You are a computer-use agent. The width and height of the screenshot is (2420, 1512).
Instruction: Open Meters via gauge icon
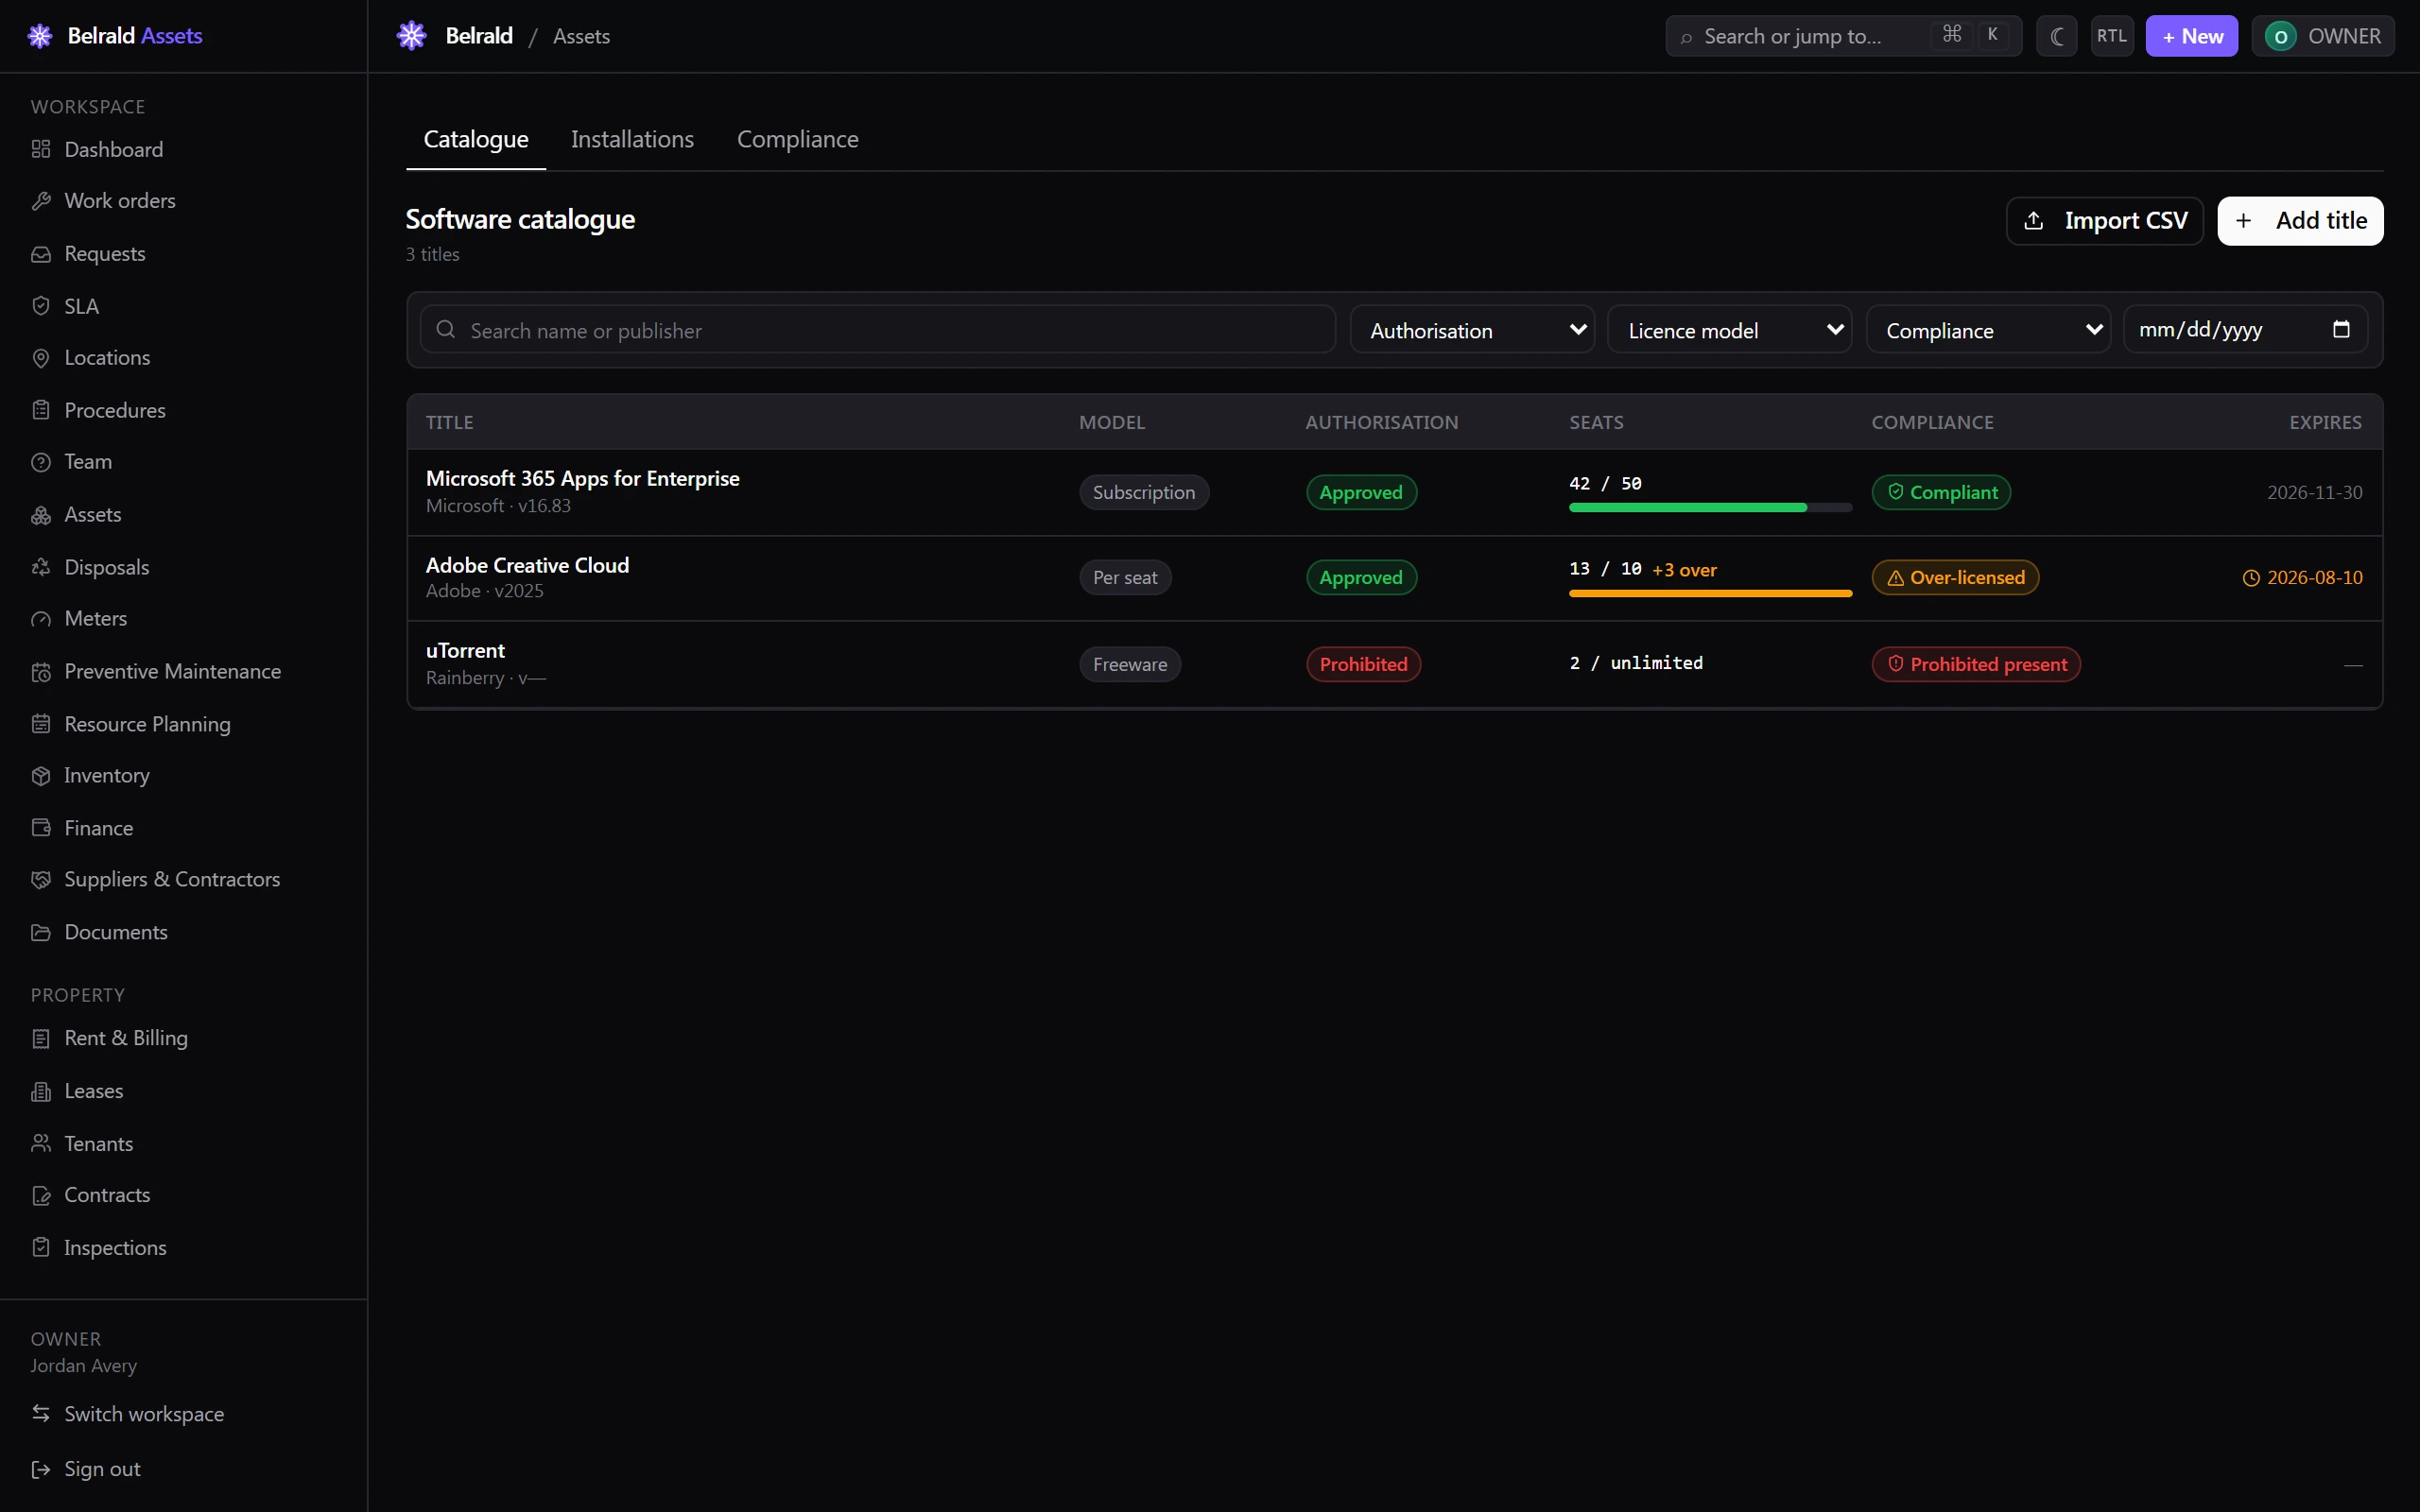tap(41, 619)
